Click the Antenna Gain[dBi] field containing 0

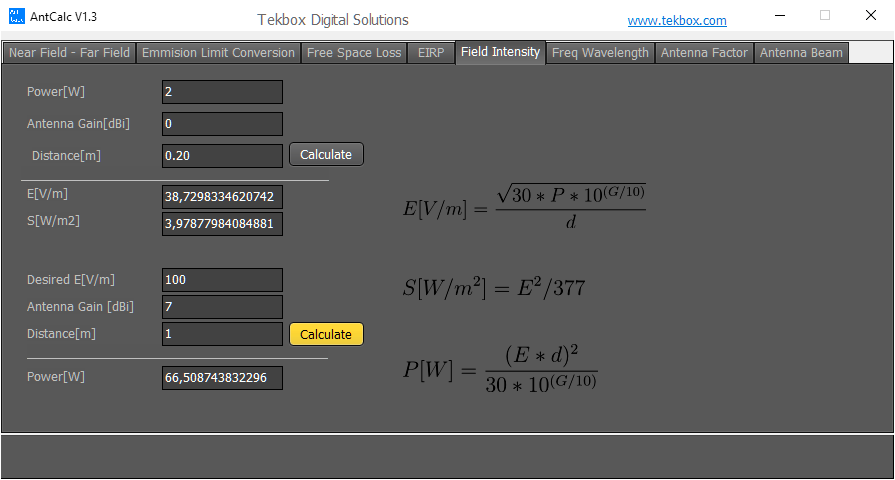[x=222, y=124]
